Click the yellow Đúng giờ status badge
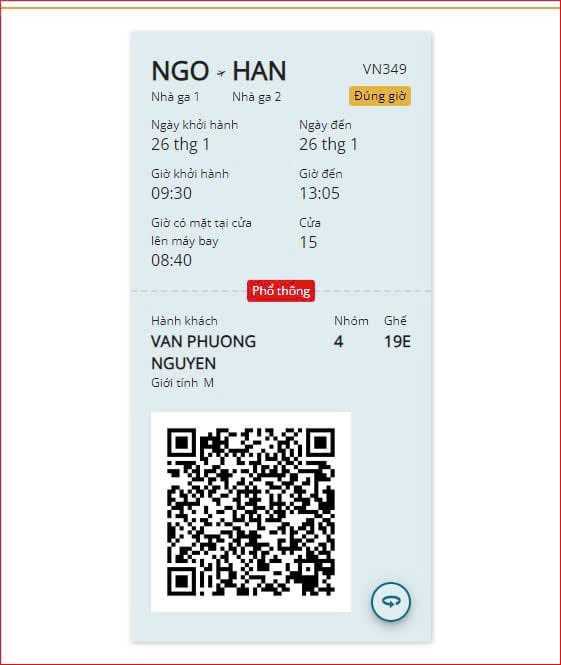 click(x=380, y=96)
